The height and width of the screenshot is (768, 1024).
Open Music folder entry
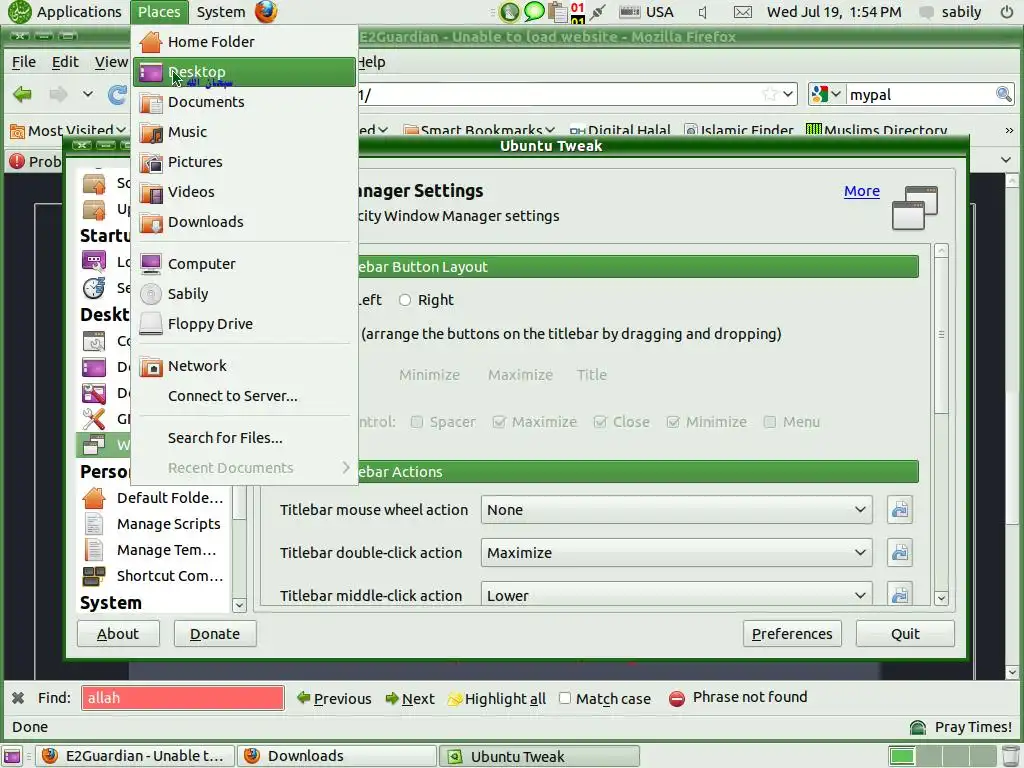(244, 132)
